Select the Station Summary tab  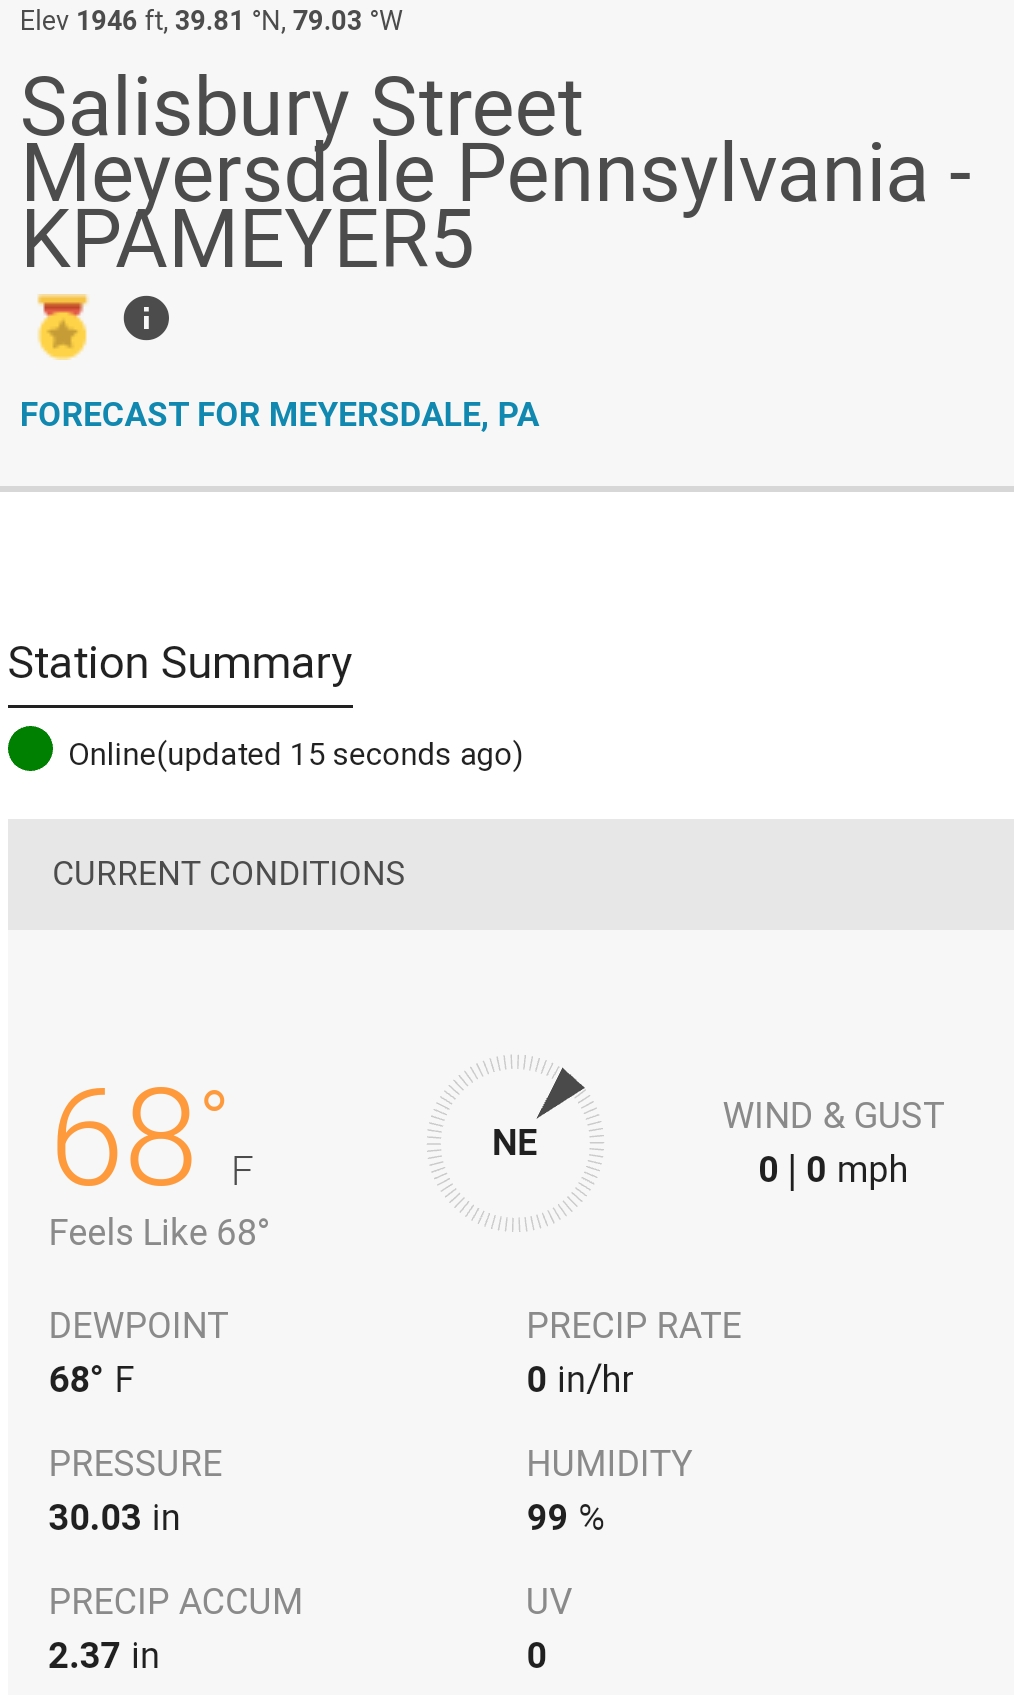180,664
